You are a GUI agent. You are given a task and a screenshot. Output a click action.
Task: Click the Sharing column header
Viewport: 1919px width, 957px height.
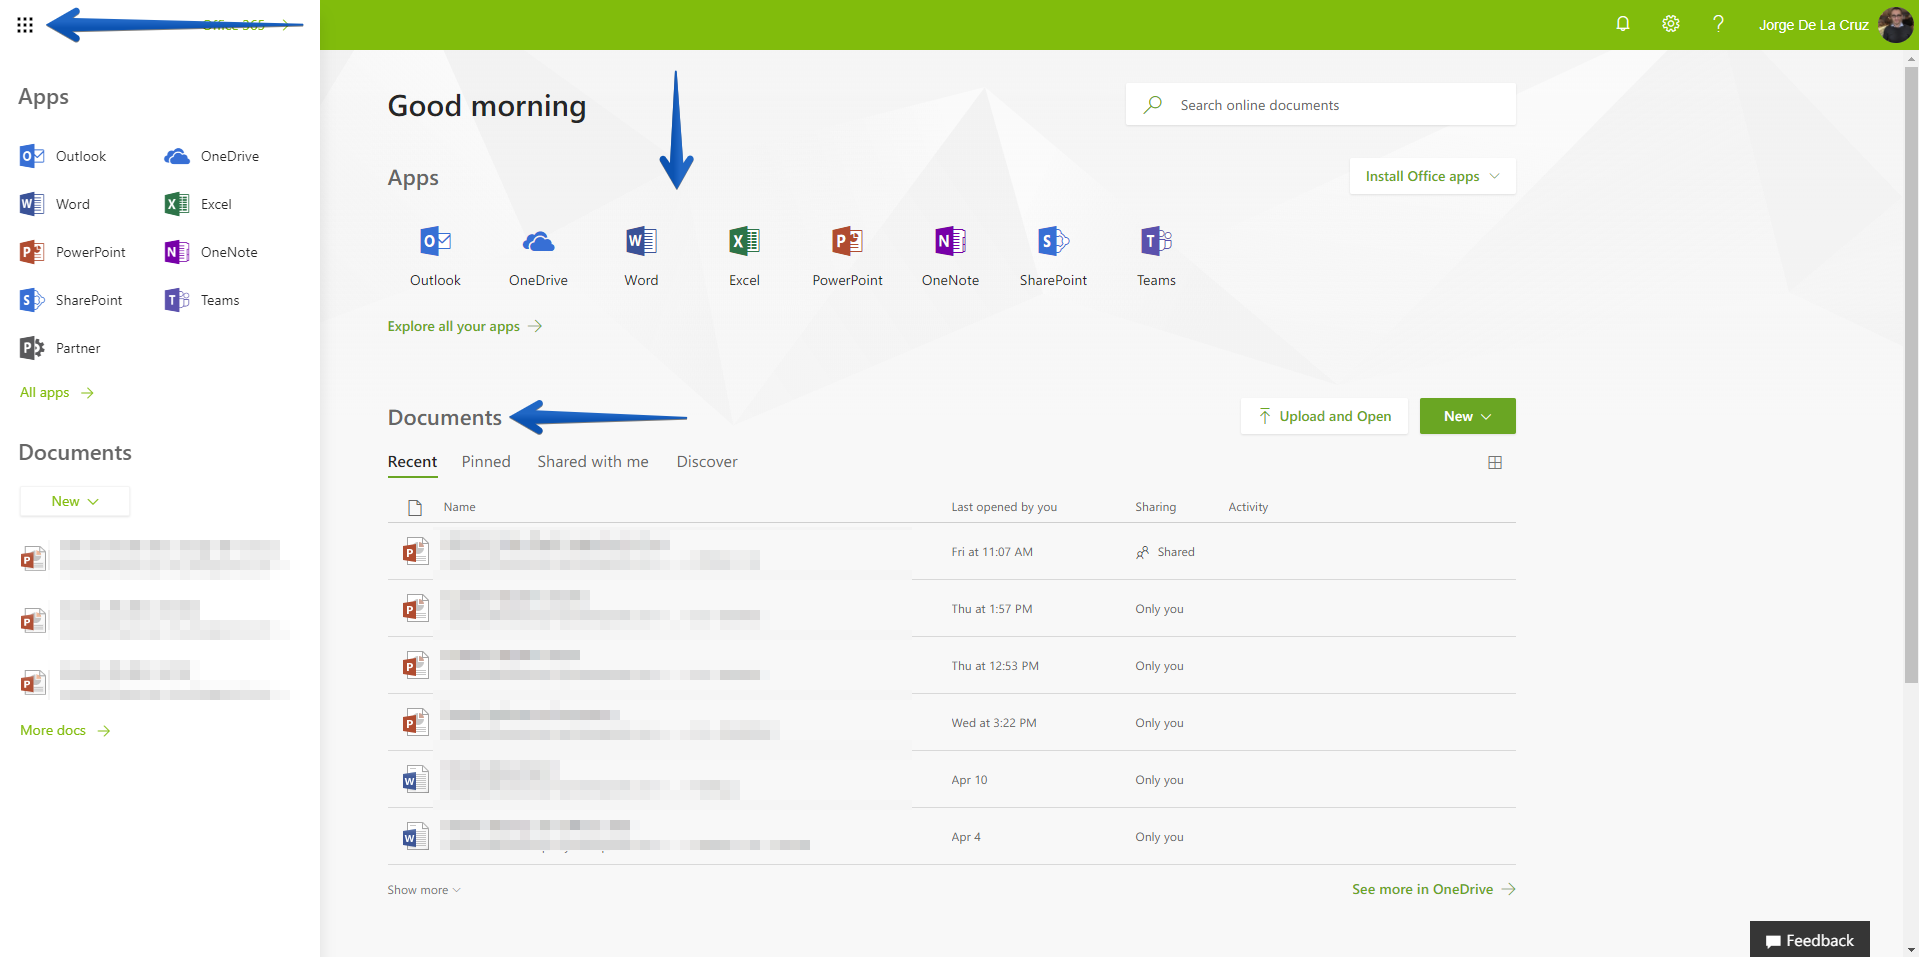pos(1155,507)
